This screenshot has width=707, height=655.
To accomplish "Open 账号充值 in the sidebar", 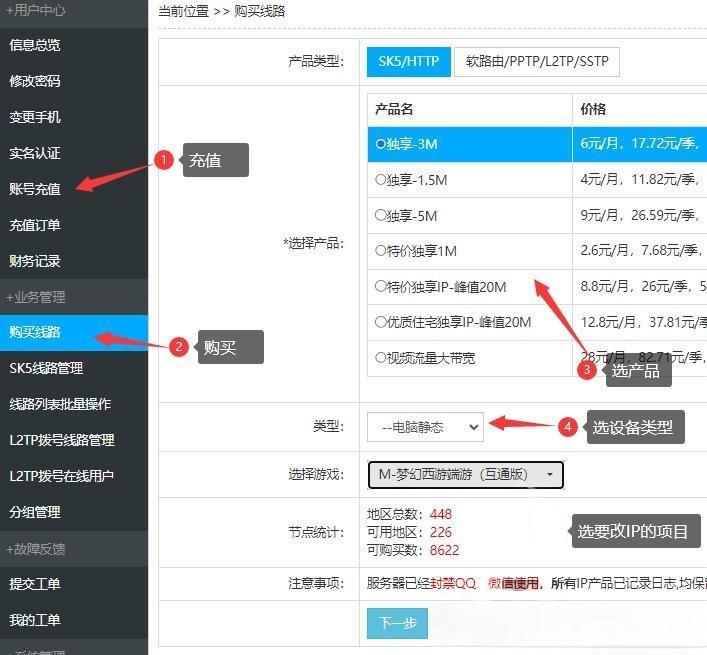I will pyautogui.click(x=35, y=189).
